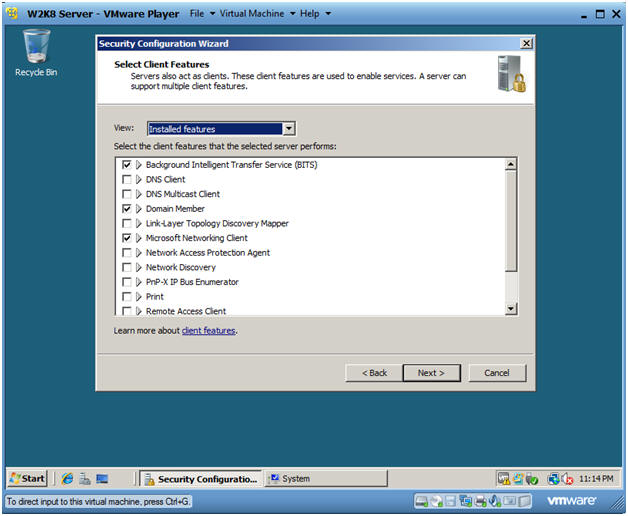This screenshot has width=628, height=516.
Task: Click the VMware floppy device icon
Action: pos(451,501)
